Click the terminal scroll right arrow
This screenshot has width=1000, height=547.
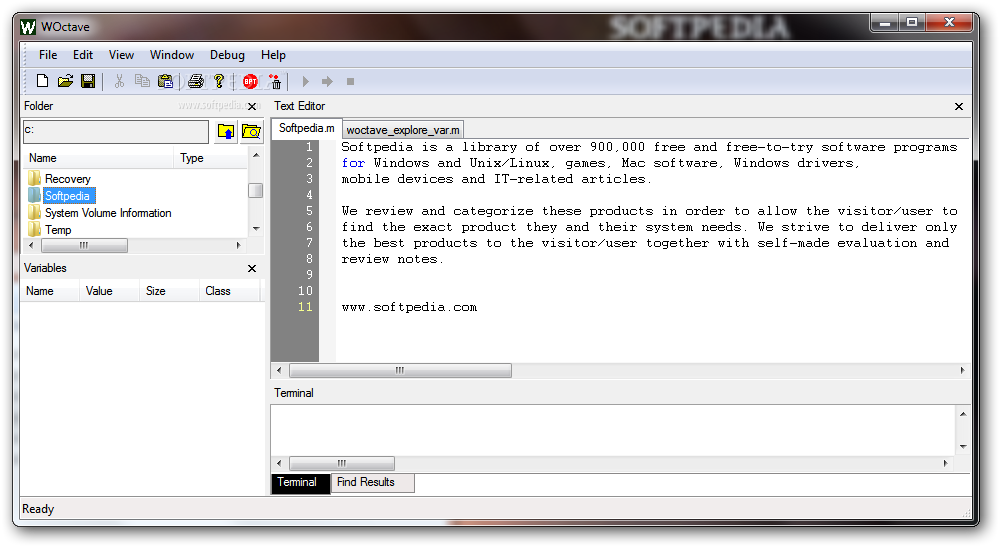pyautogui.click(x=946, y=463)
